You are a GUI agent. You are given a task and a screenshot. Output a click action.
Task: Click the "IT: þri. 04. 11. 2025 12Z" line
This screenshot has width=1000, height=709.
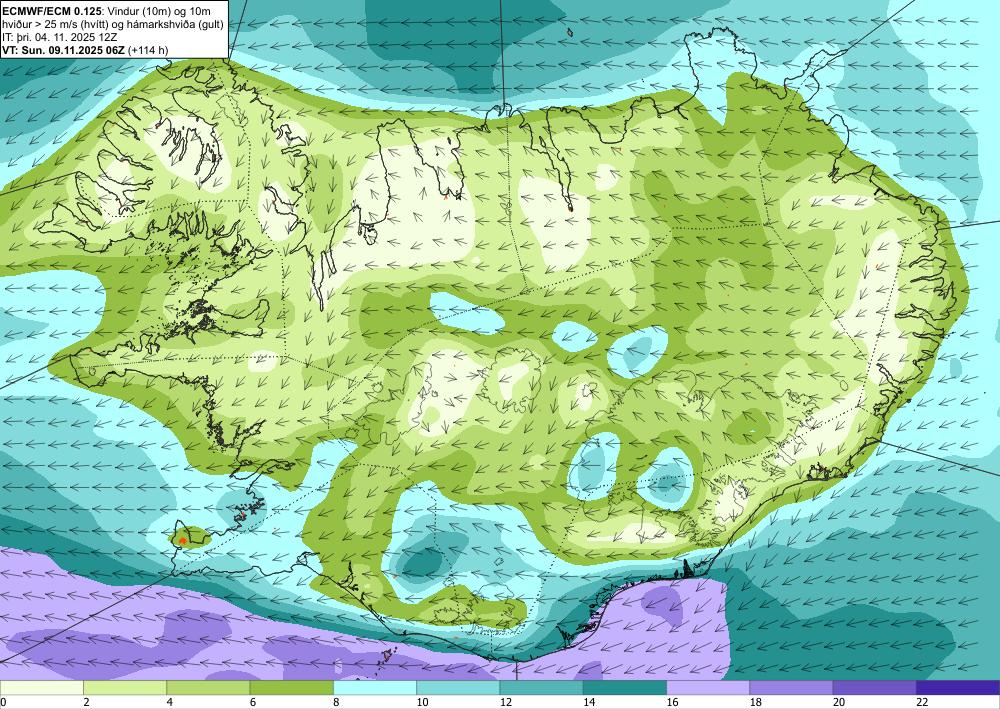(x=60, y=38)
